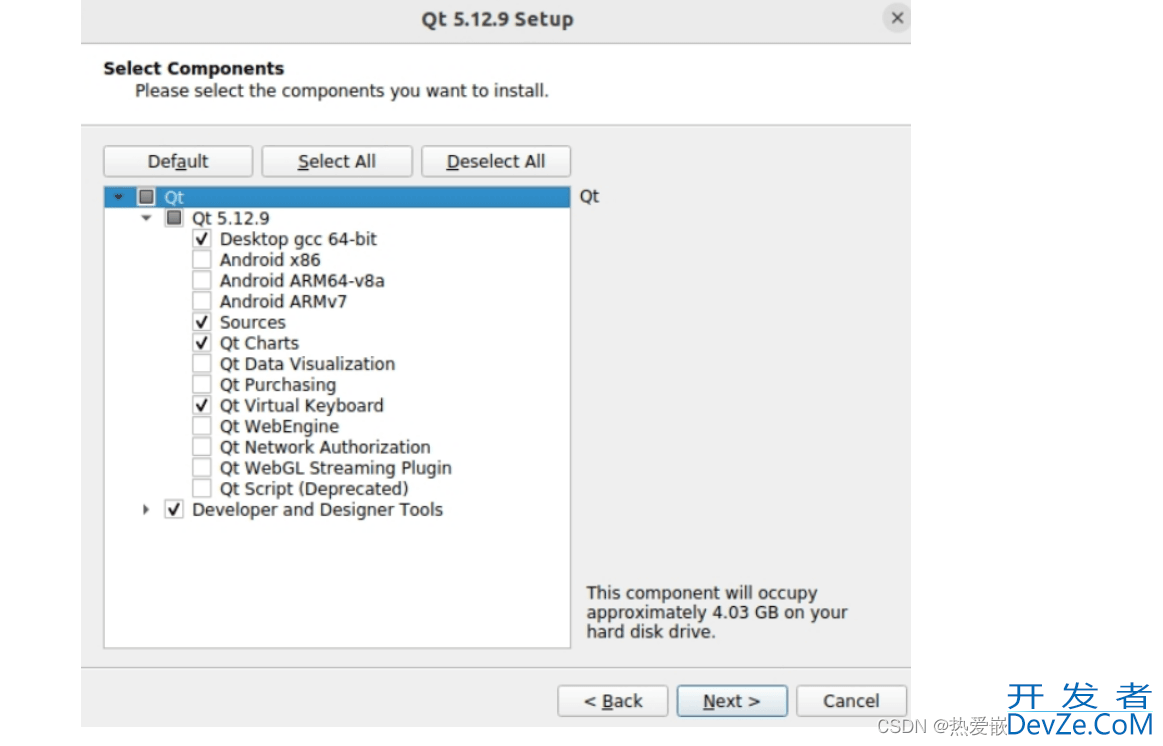The height and width of the screenshot is (746, 1163).
Task: Toggle the Qt 5.12.9 checkbox
Action: click(x=174, y=218)
